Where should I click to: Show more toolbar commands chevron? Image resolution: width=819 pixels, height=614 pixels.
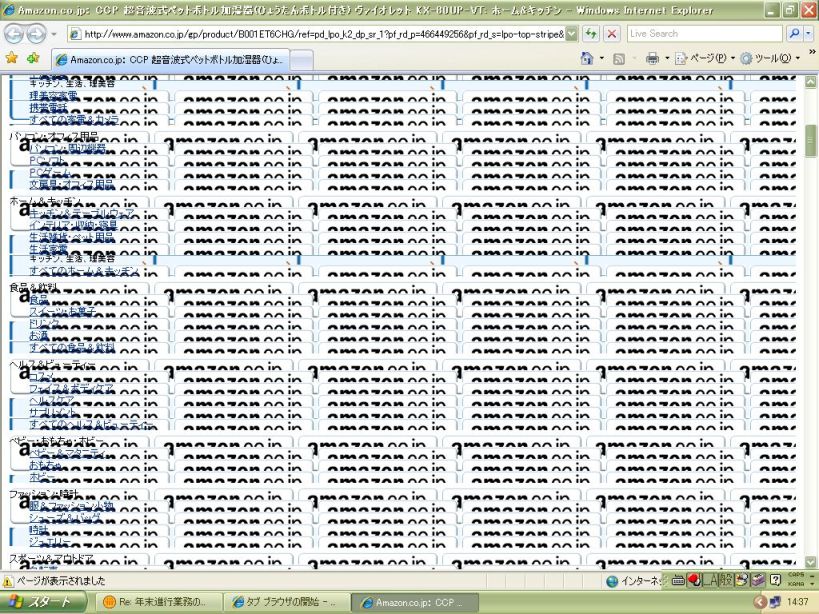point(812,52)
